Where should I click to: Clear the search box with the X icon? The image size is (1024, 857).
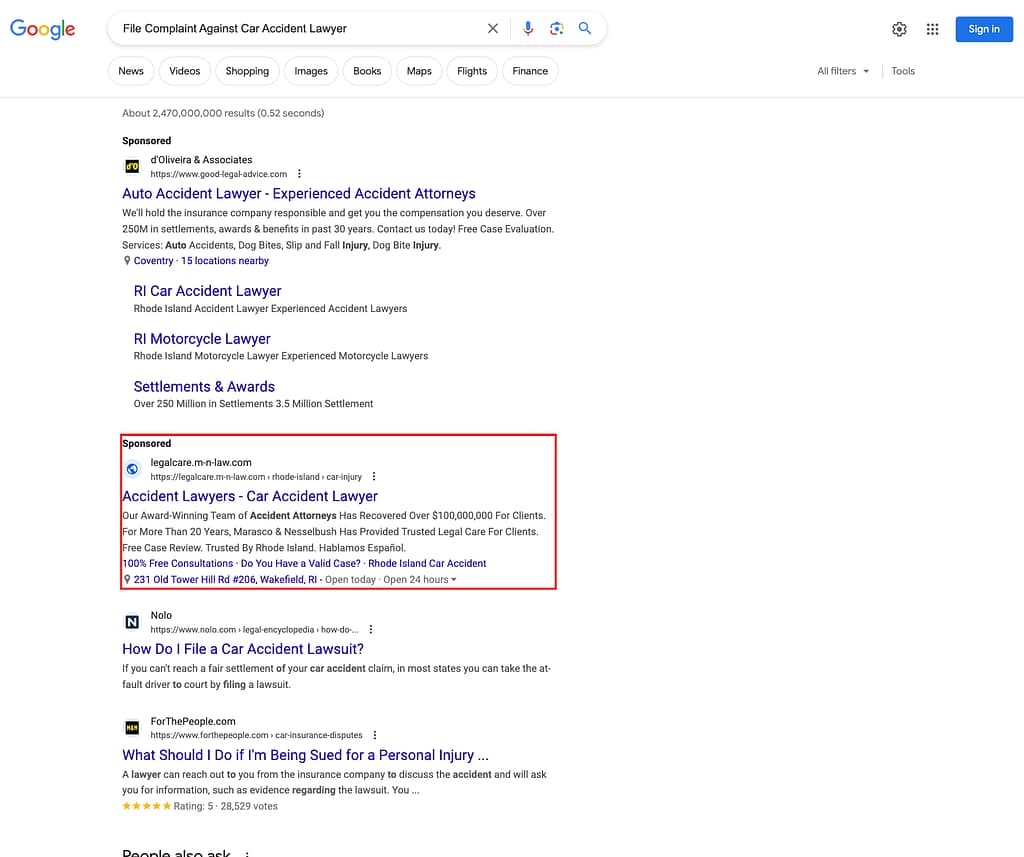pyautogui.click(x=493, y=29)
